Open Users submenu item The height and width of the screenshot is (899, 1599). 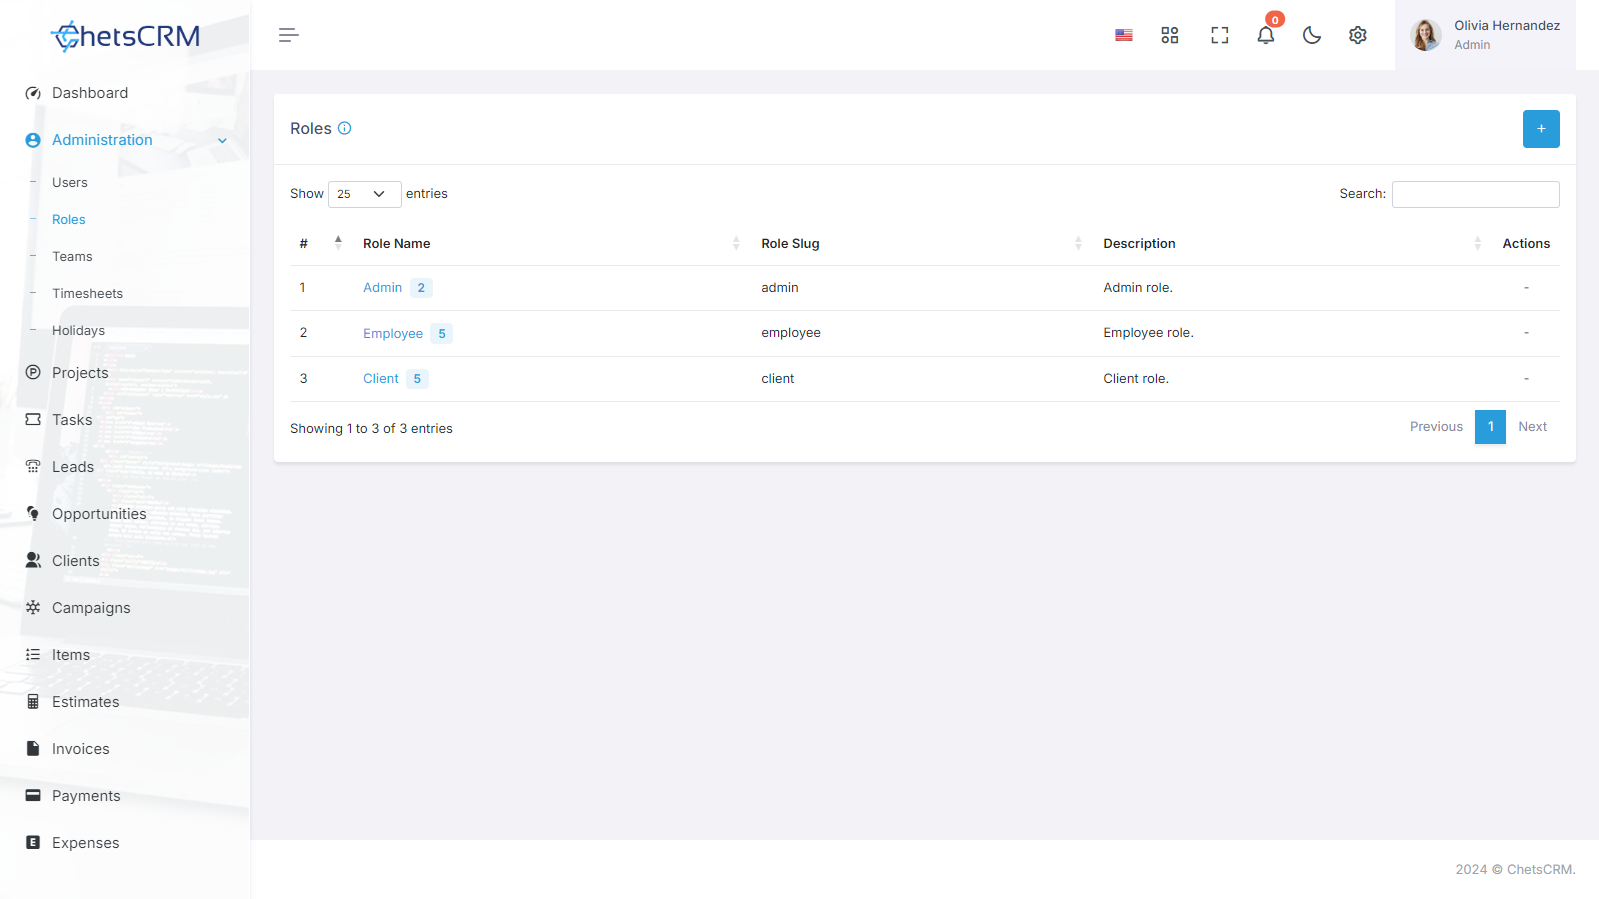point(70,183)
